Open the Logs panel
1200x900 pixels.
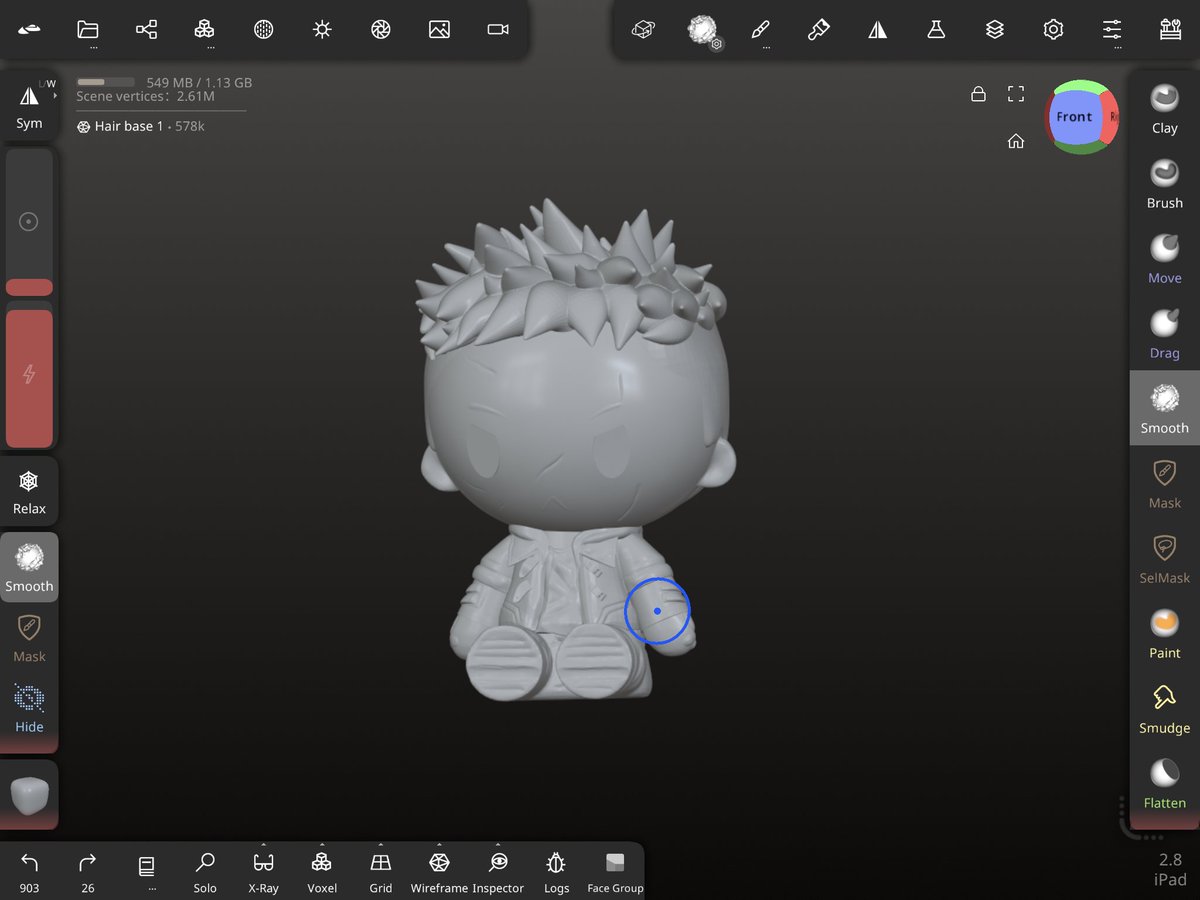click(556, 872)
